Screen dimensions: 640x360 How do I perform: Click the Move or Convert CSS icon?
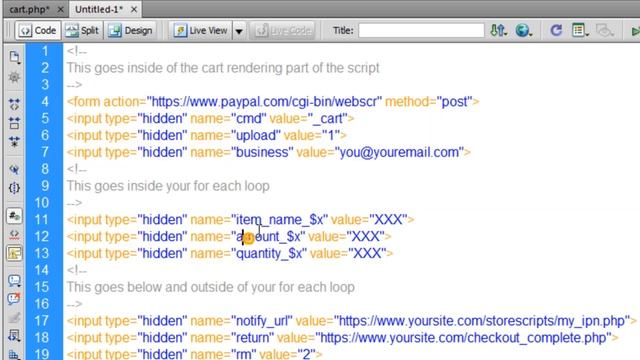(x=14, y=354)
